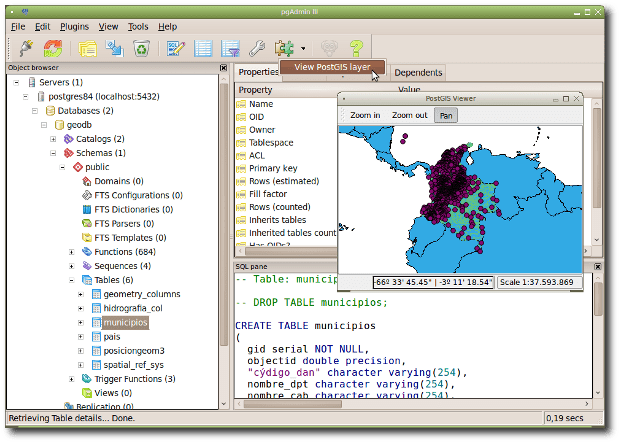
Task: Open the View data grid icon
Action: coord(203,48)
